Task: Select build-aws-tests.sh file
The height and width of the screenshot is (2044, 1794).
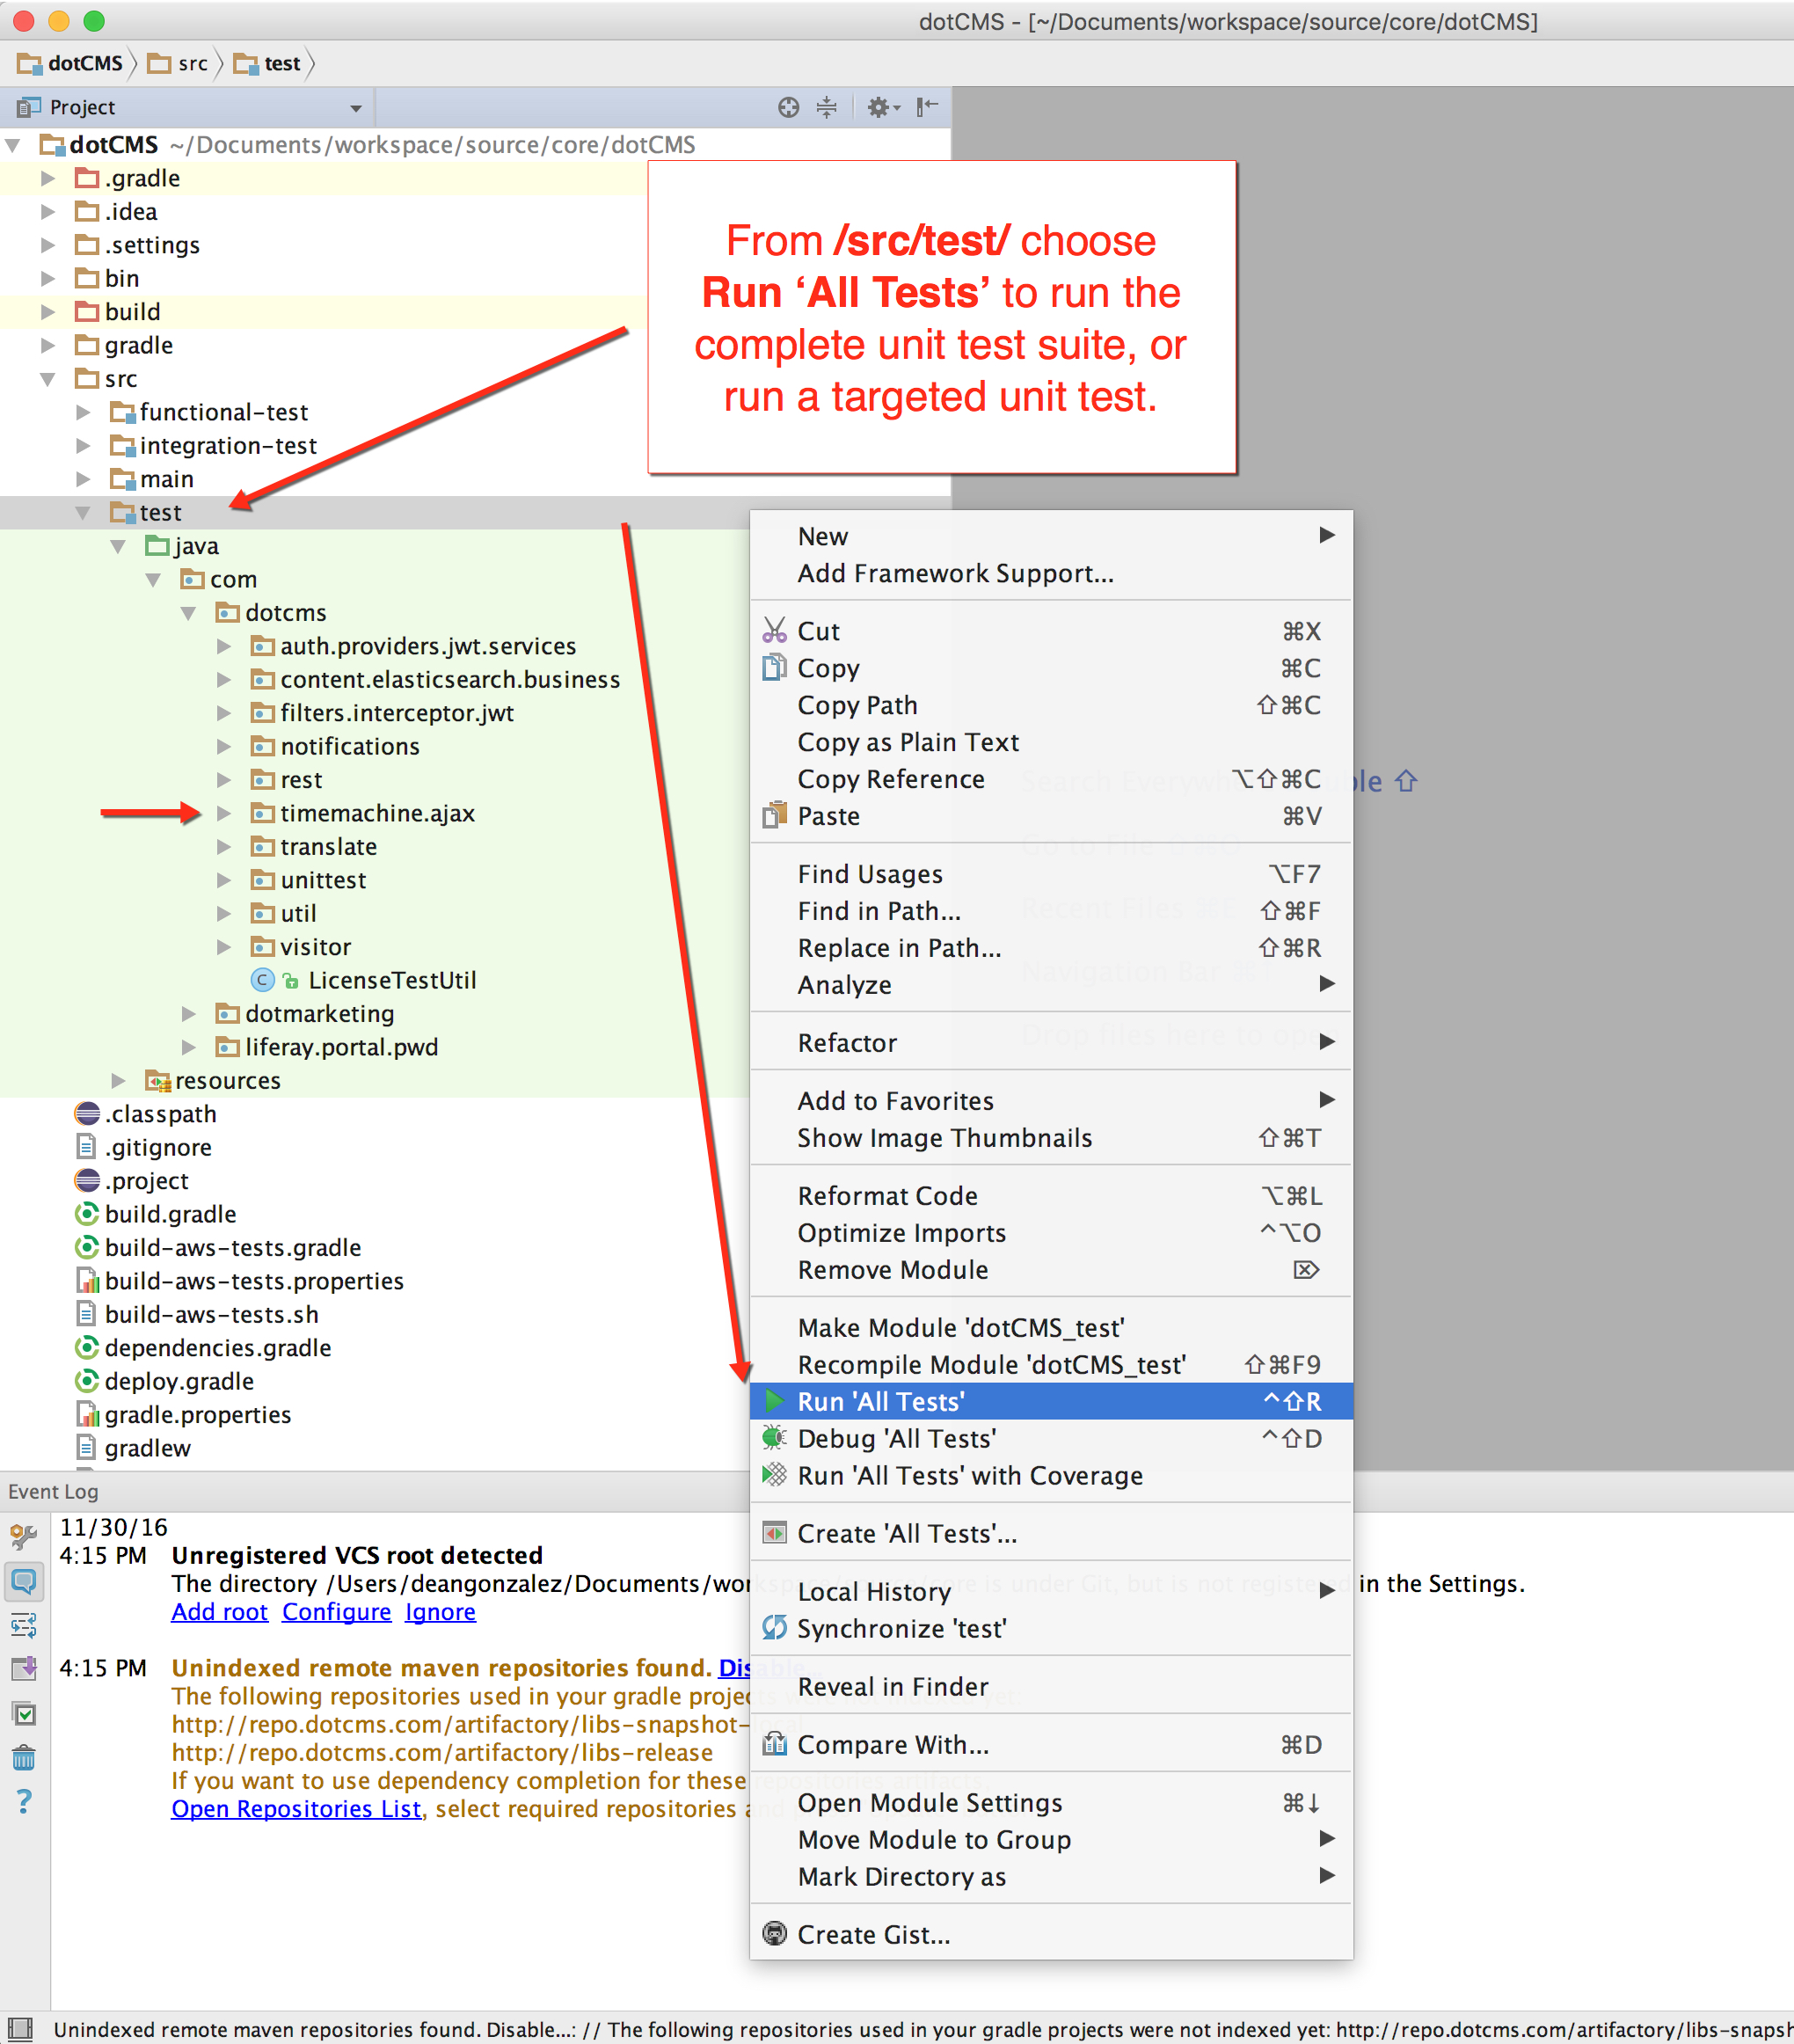Action: coord(211,1314)
